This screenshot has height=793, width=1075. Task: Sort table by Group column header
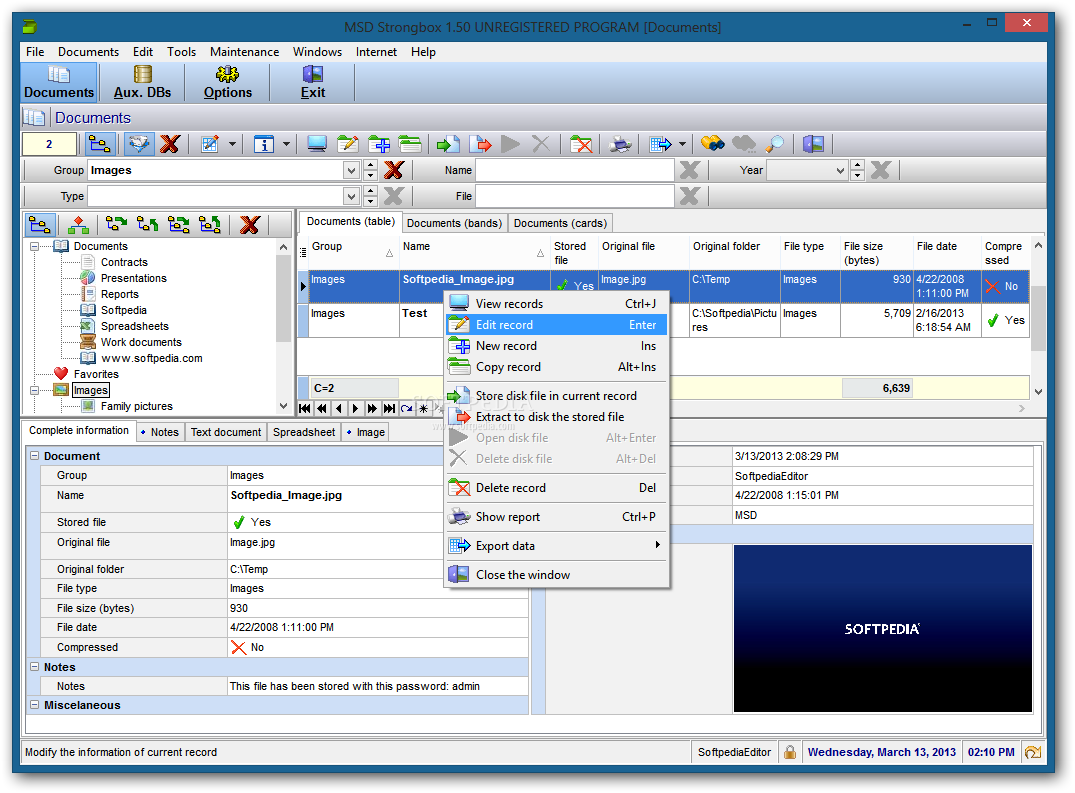pyautogui.click(x=353, y=253)
